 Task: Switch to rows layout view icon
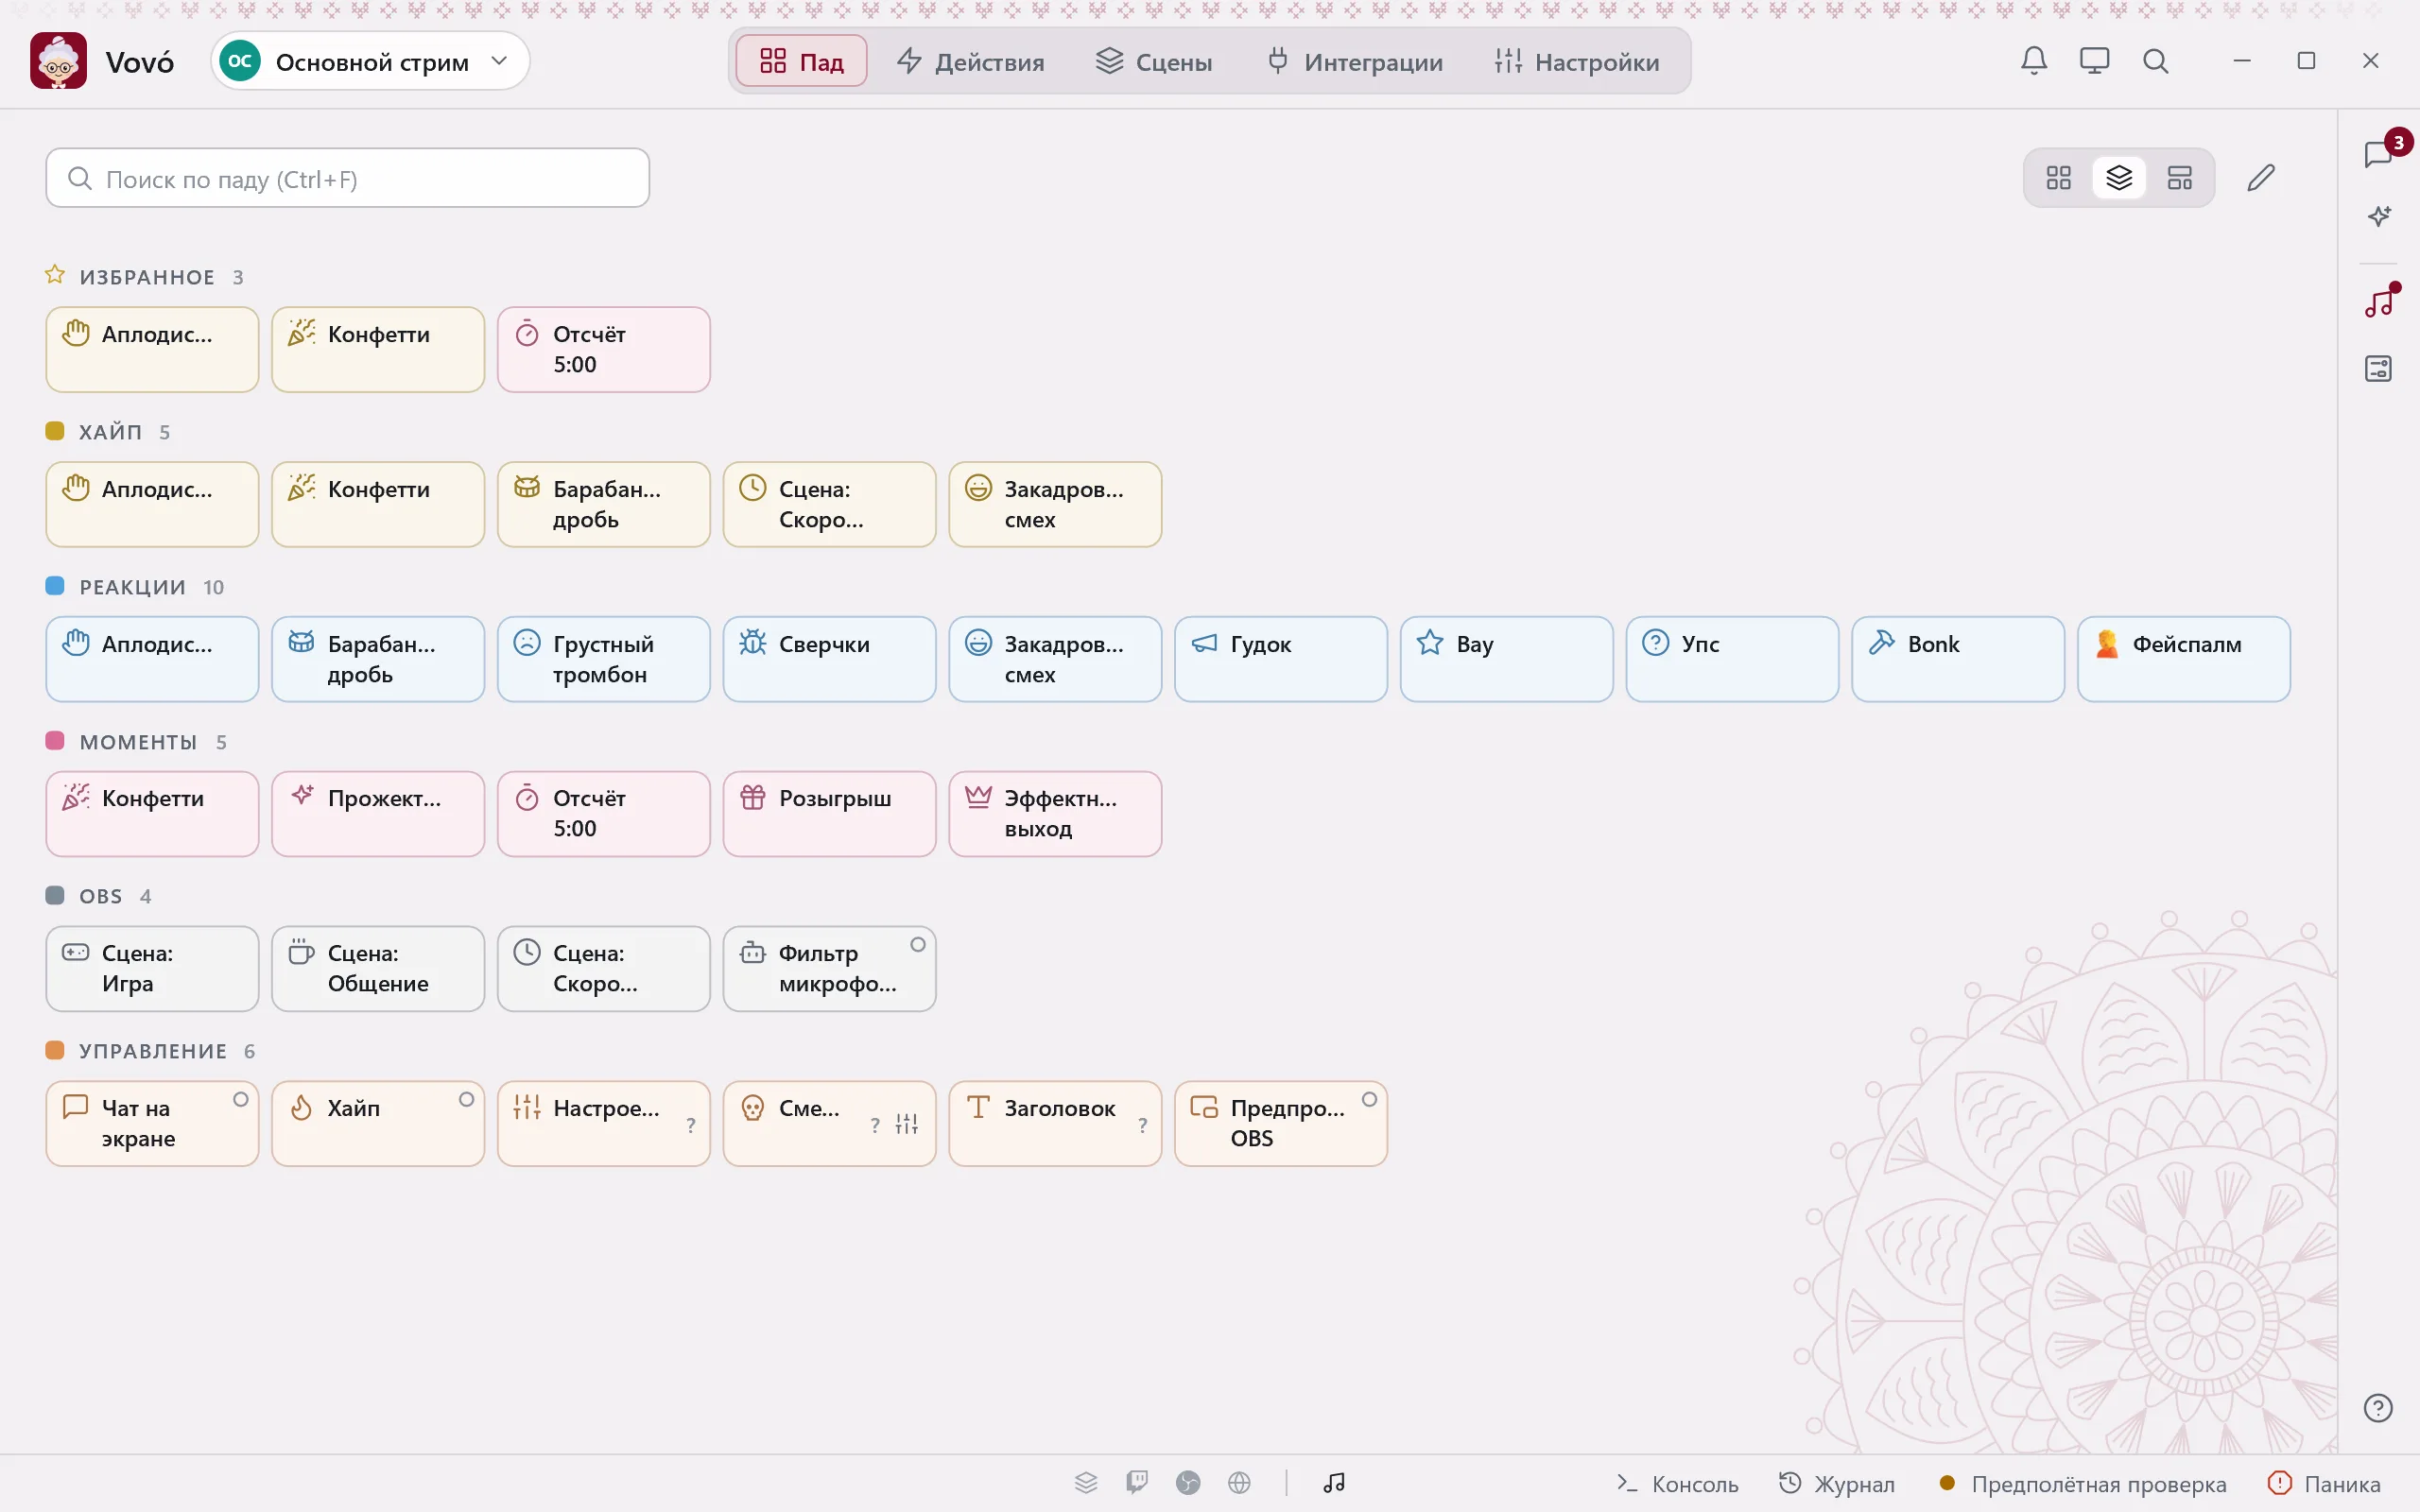tap(2180, 178)
